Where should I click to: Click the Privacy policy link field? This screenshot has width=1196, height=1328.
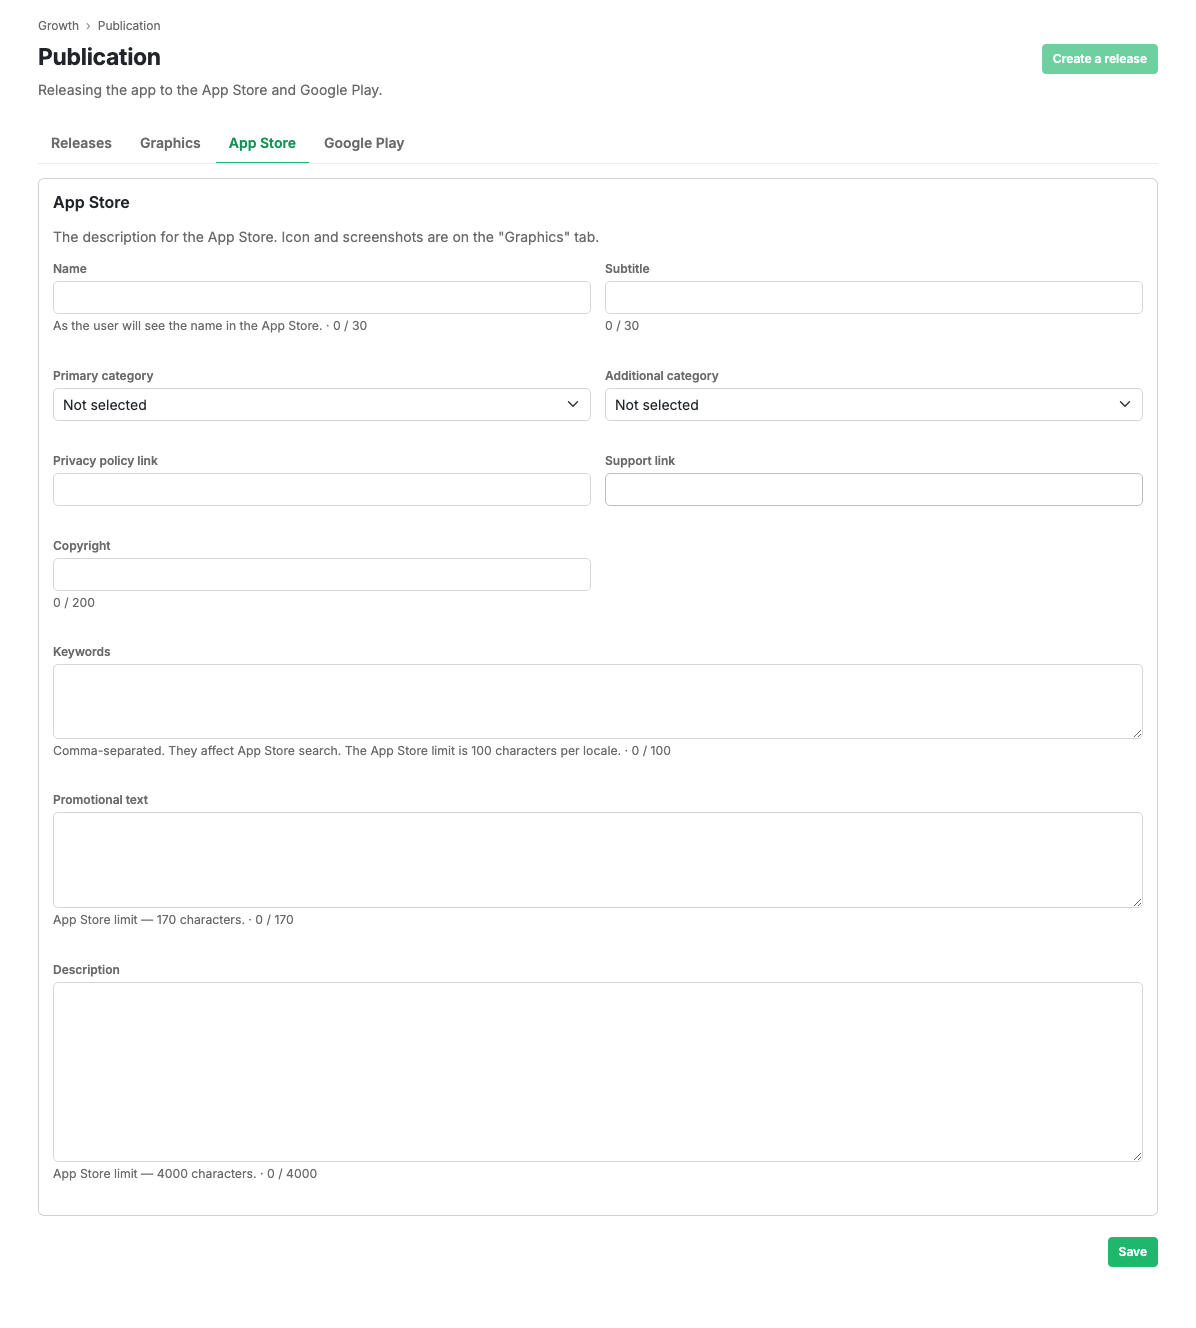pyautogui.click(x=322, y=489)
